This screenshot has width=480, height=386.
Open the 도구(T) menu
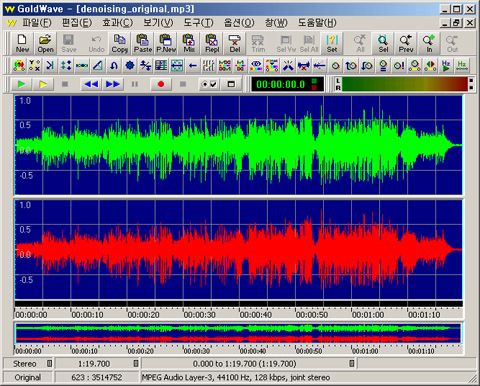(198, 23)
